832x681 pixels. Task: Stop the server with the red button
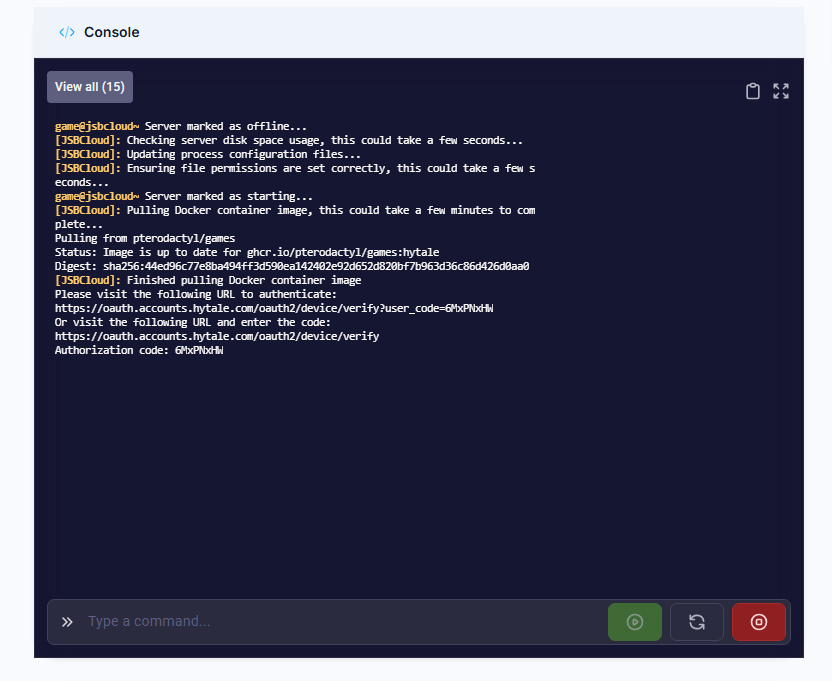pyautogui.click(x=758, y=622)
